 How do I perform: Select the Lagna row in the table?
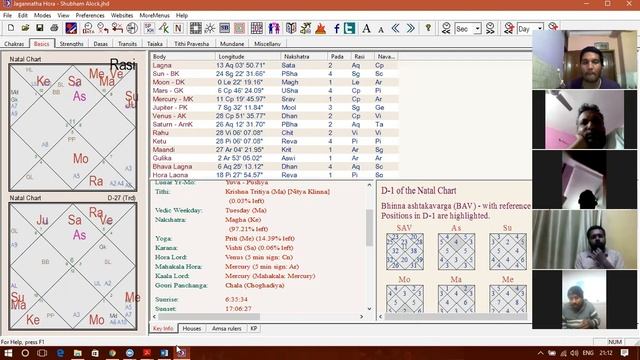pyautogui.click(x=274, y=65)
